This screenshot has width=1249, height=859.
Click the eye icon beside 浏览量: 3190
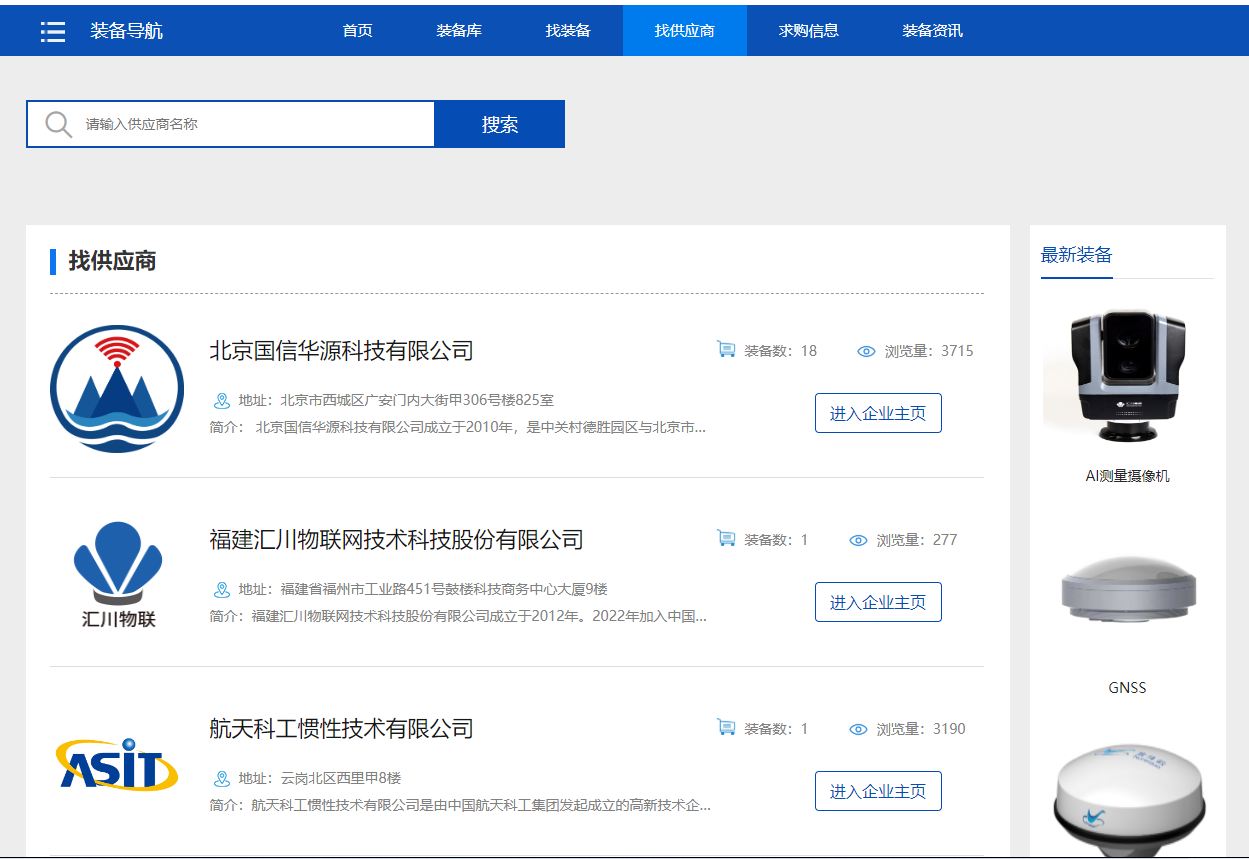click(x=858, y=729)
